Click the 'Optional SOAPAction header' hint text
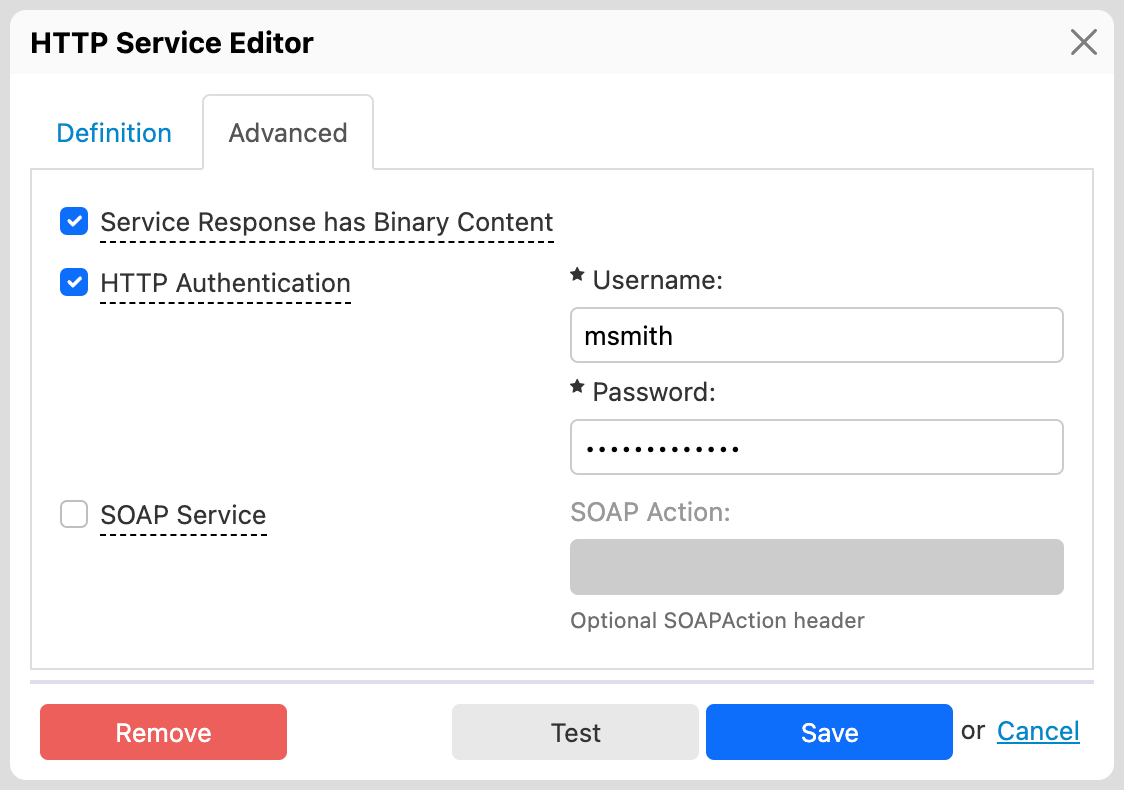This screenshot has height=790, width=1124. pyautogui.click(x=717, y=620)
